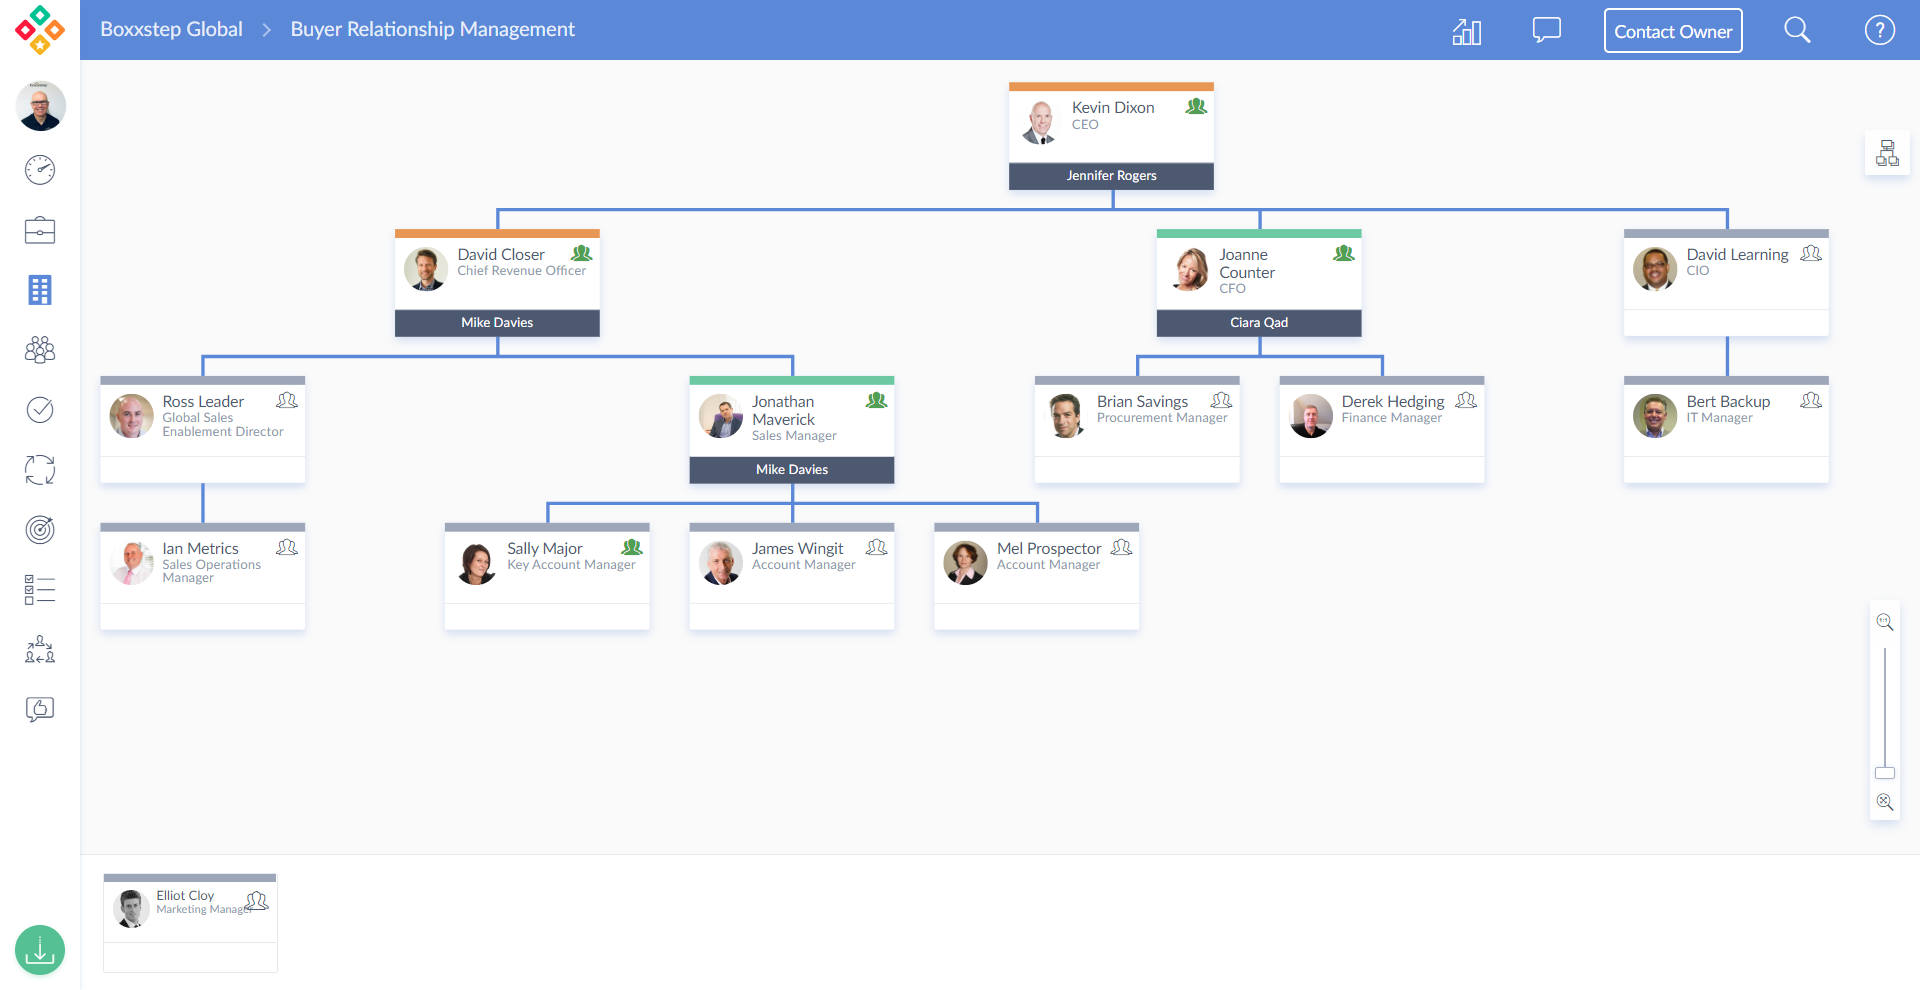The image size is (1920, 990).
Task: Click the building accounts icon in sidebar
Action: (x=40, y=290)
